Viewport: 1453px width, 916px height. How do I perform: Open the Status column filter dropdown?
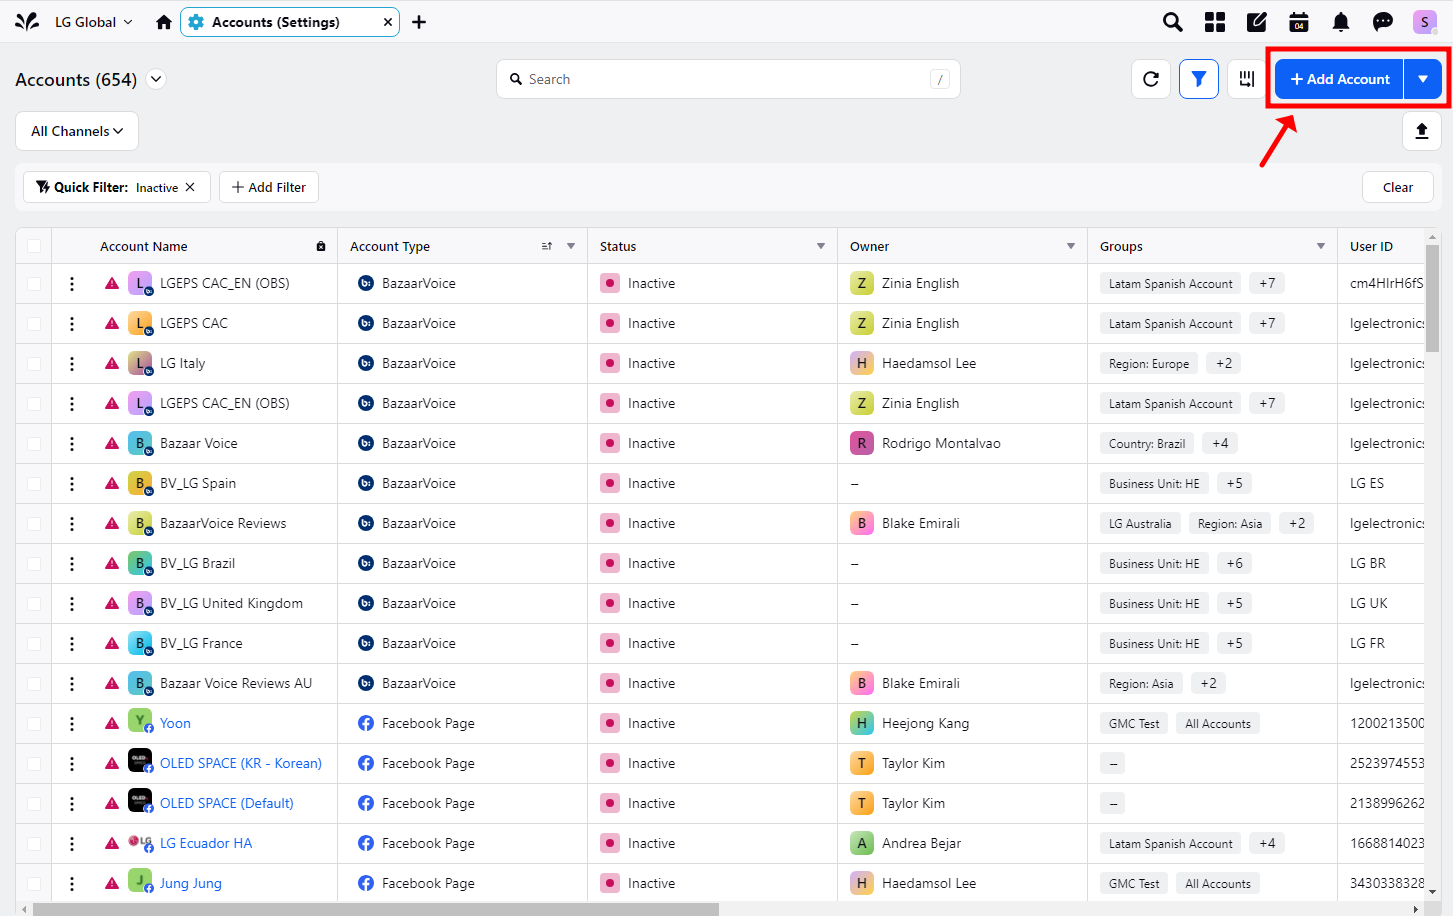point(821,246)
